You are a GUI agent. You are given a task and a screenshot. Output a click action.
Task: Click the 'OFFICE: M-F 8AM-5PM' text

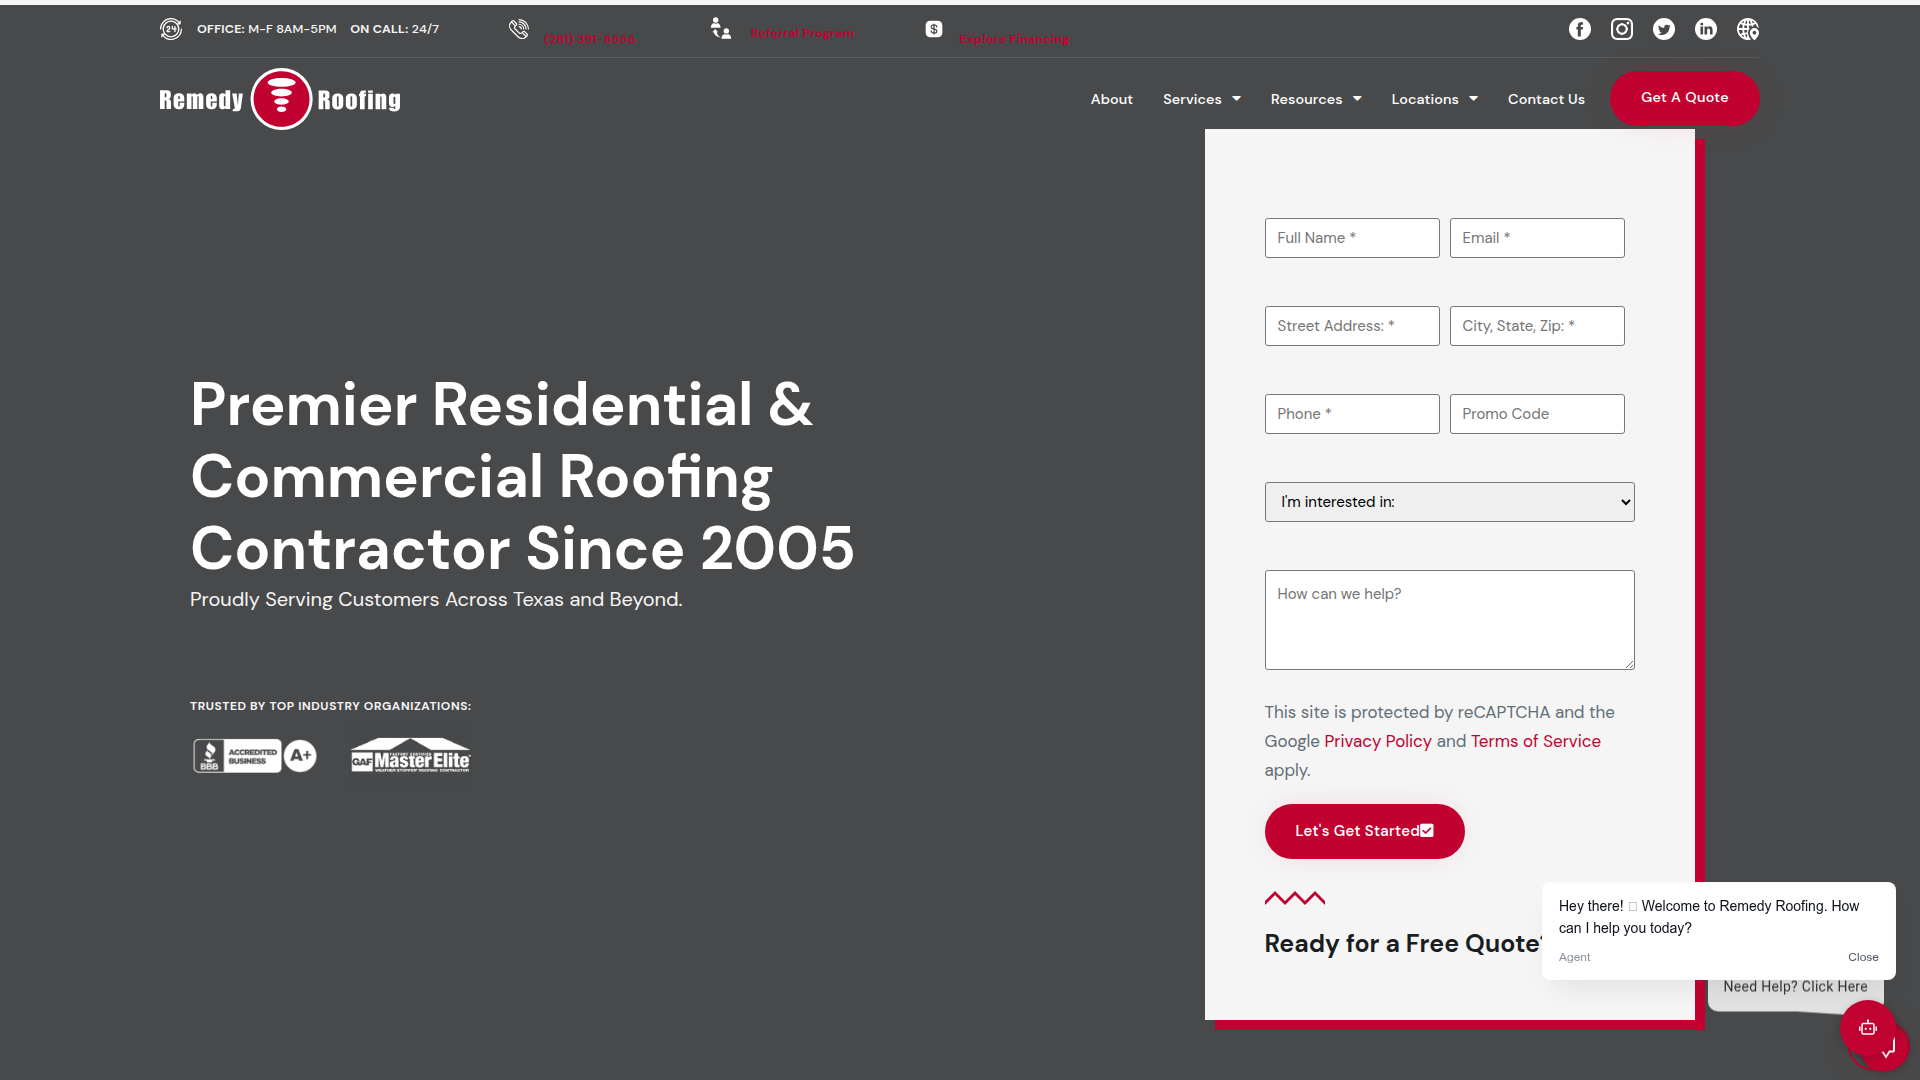(267, 29)
